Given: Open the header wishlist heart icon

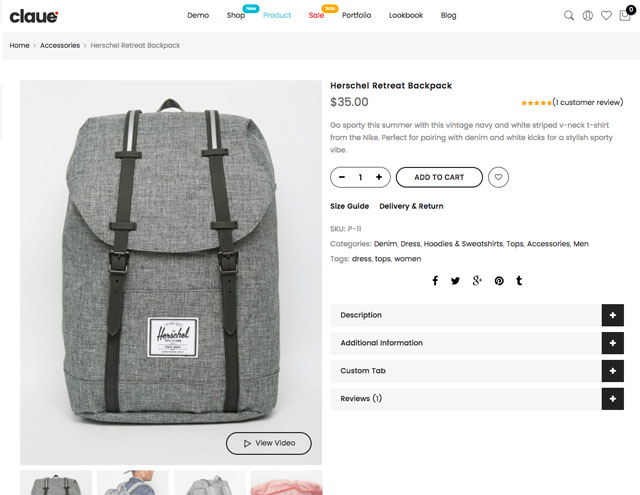Looking at the screenshot, I should [606, 16].
